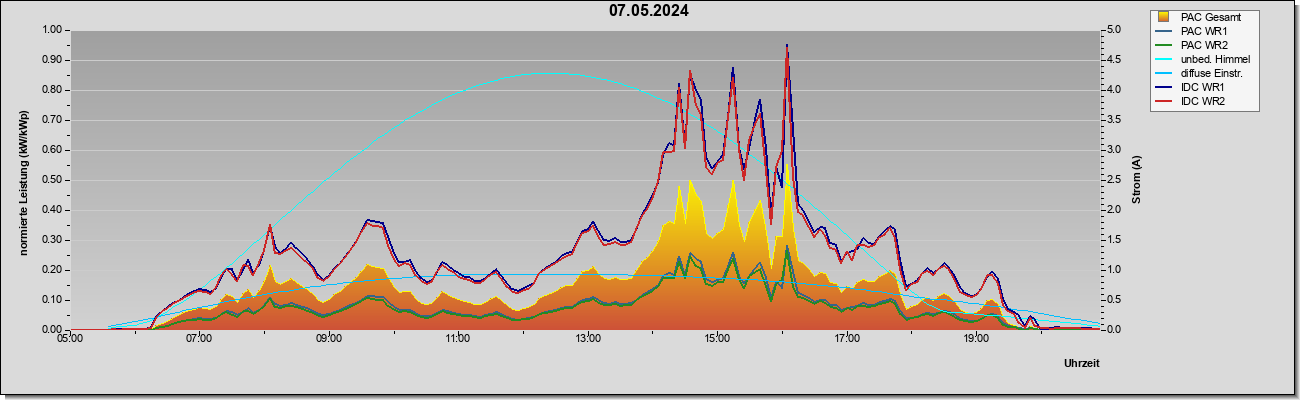Click the 19:00 tick label on time axis
The image size is (1300, 400).
[x=976, y=339]
